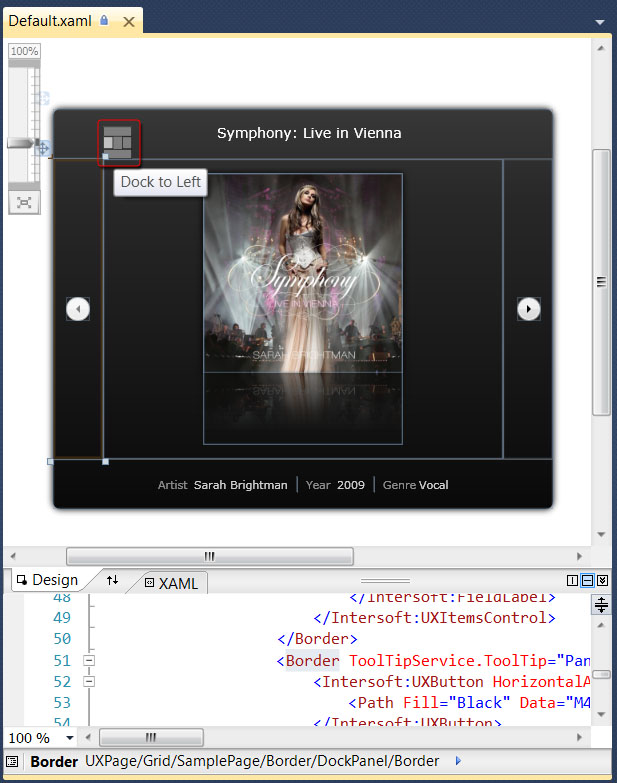Open the document tab list dropdown arrow

[599, 21]
